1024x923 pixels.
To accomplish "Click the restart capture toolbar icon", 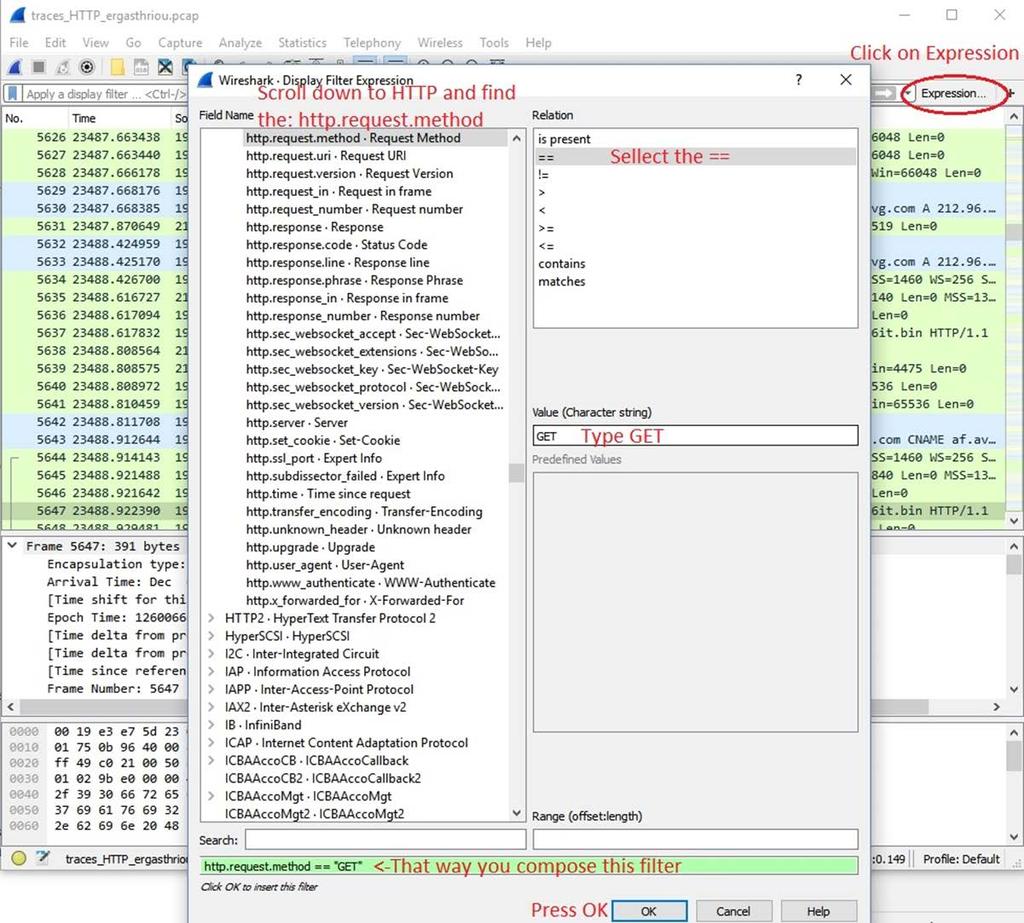I will 63,67.
